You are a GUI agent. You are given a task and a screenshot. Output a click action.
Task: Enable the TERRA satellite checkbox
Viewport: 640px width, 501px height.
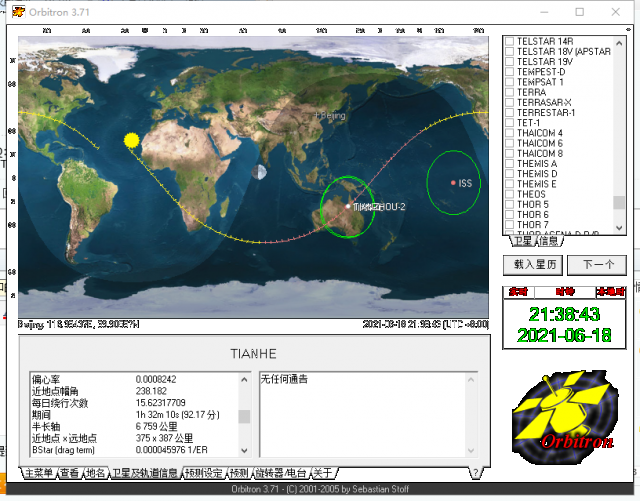pos(509,92)
